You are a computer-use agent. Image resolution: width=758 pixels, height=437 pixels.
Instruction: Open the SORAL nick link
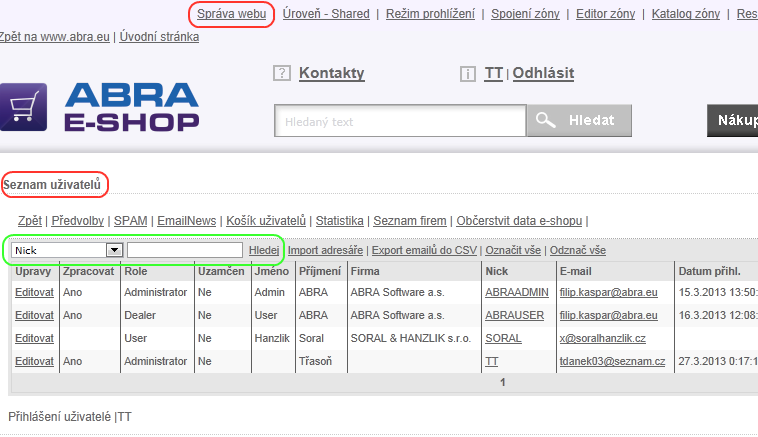[x=503, y=338]
